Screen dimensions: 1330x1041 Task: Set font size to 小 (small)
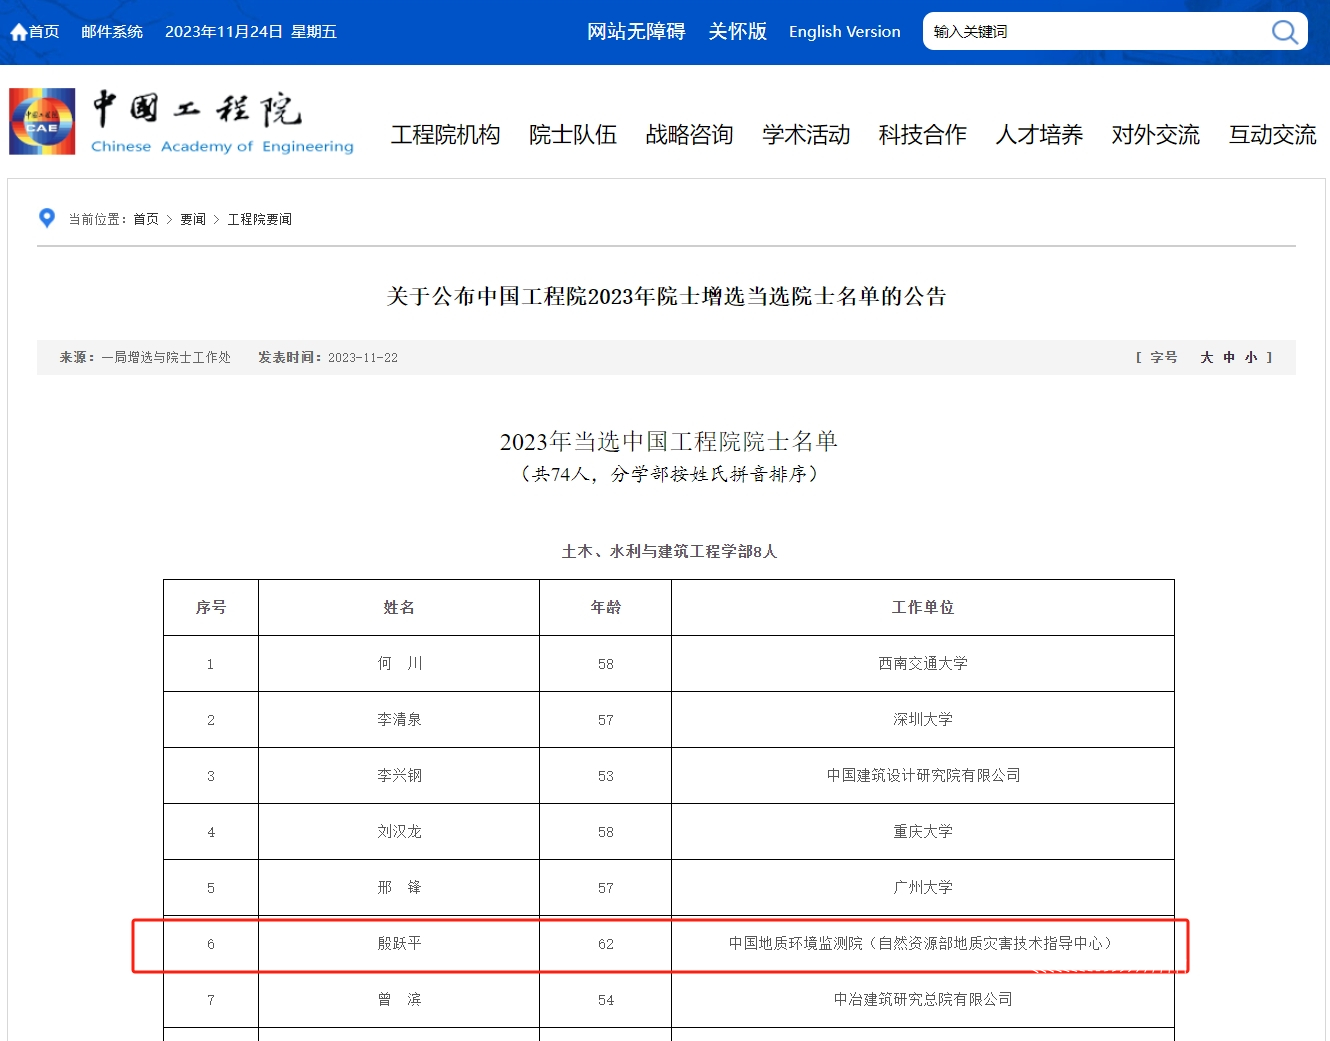coord(1250,357)
